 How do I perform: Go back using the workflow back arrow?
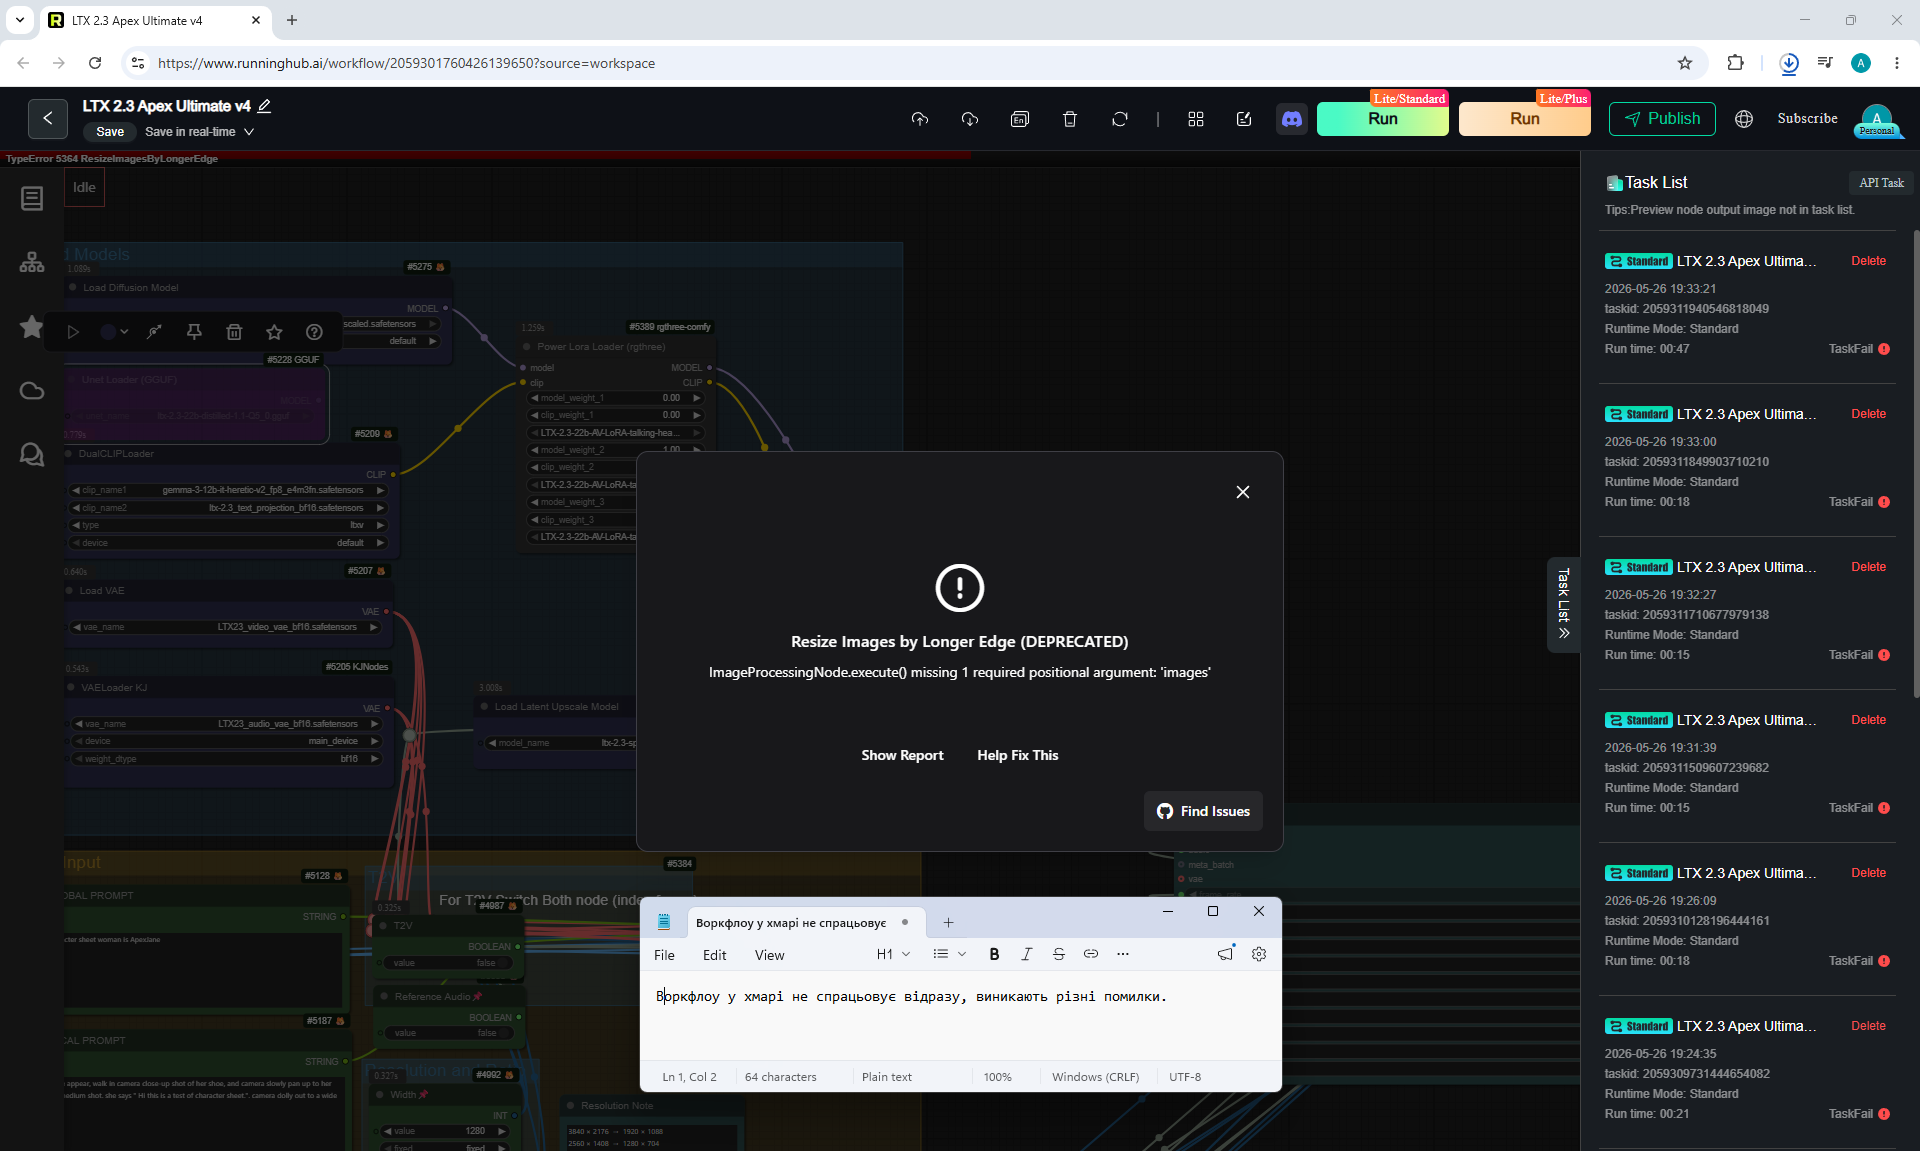click(x=48, y=118)
